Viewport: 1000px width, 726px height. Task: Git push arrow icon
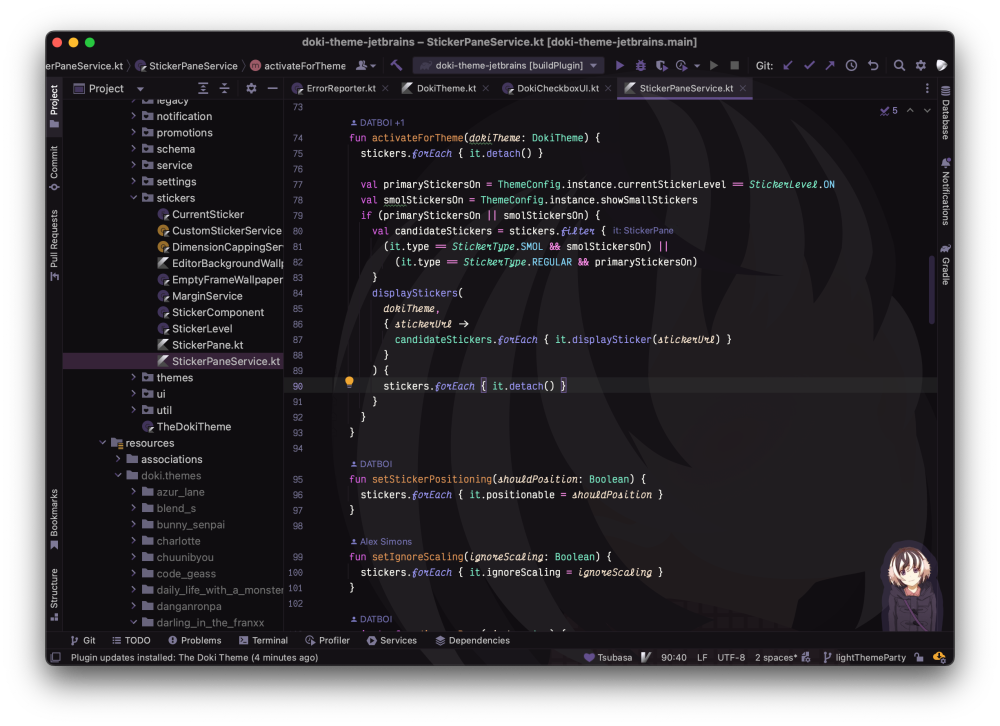click(x=830, y=65)
